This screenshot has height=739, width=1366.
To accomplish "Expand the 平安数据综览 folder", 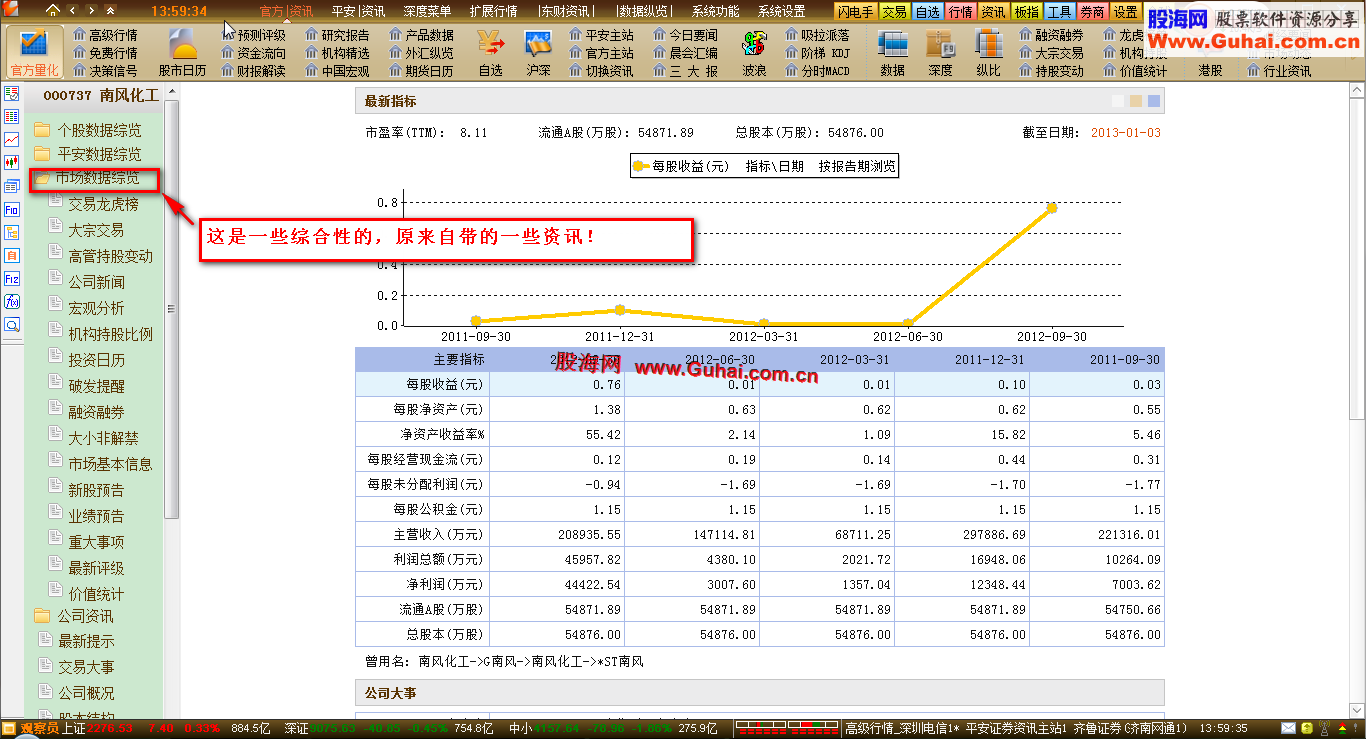I will (x=87, y=154).
